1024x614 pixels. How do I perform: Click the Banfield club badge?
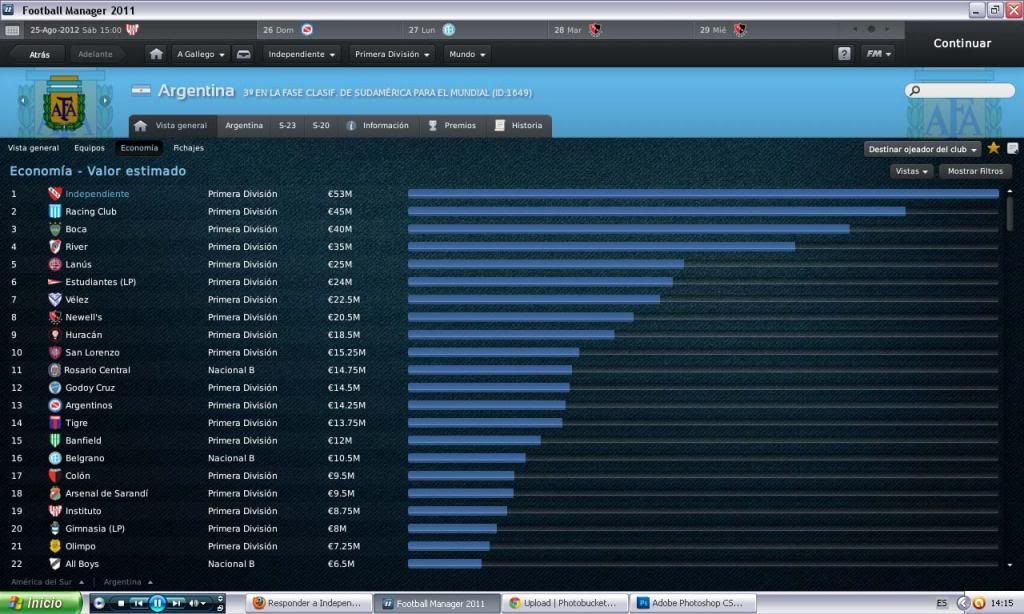tap(55, 441)
